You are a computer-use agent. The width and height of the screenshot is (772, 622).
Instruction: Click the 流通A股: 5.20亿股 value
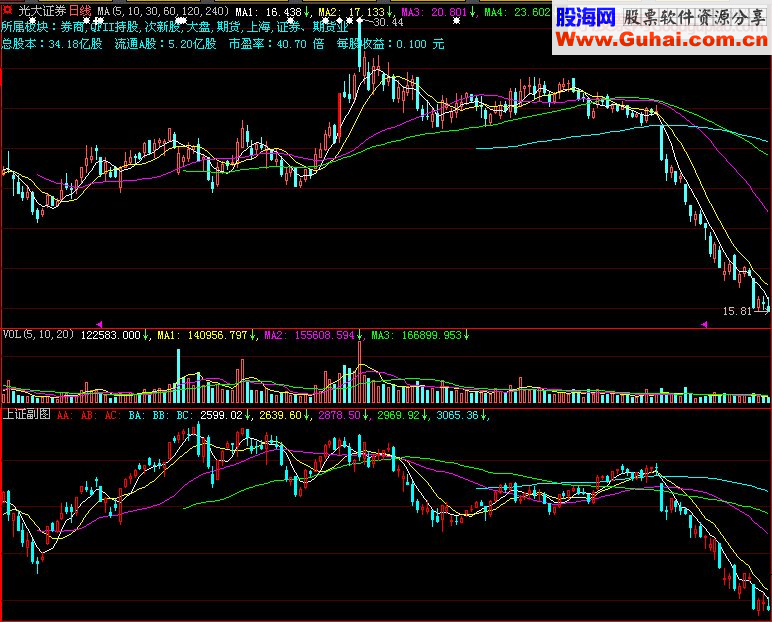165,44
